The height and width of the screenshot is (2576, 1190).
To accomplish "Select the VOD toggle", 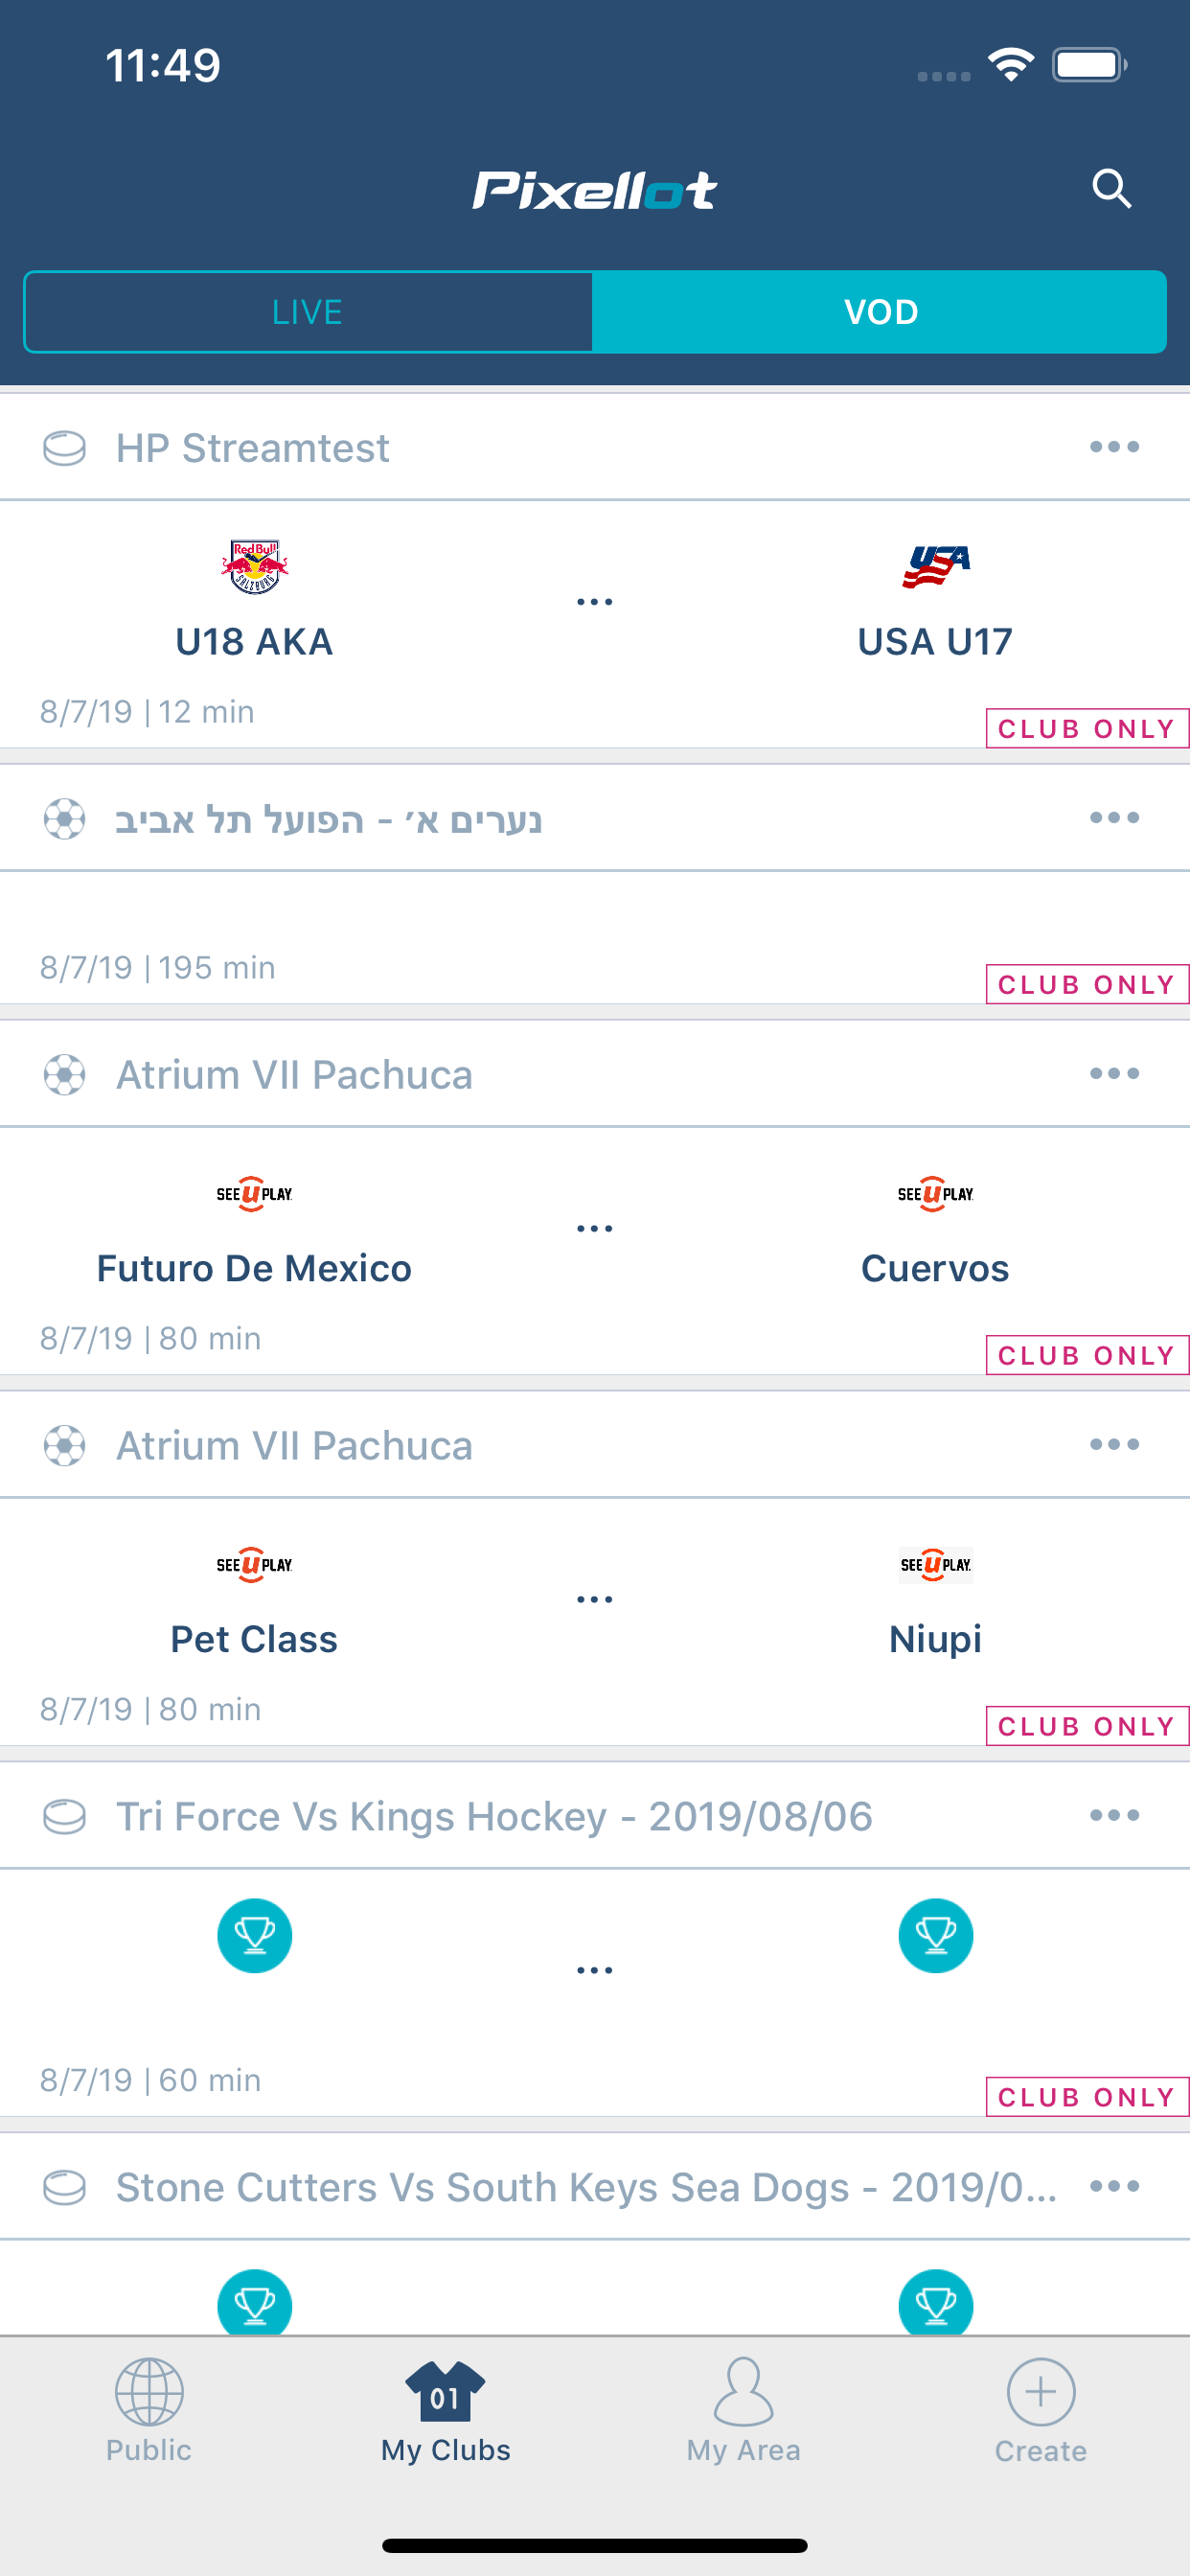I will [880, 312].
